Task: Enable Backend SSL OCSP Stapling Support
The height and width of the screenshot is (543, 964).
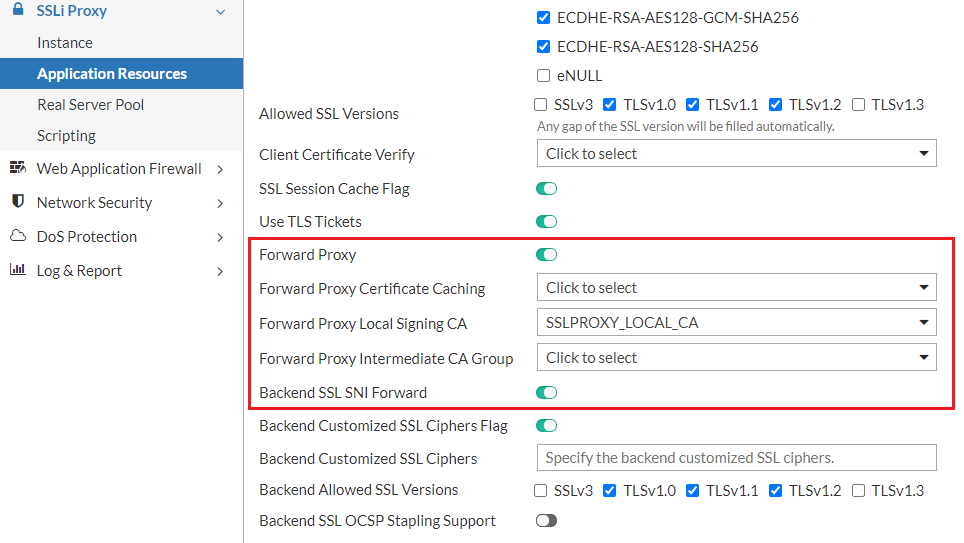Action: point(546,520)
